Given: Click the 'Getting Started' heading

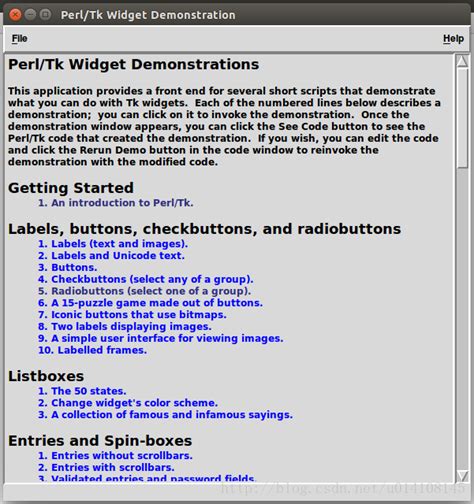Looking at the screenshot, I should pos(71,188).
